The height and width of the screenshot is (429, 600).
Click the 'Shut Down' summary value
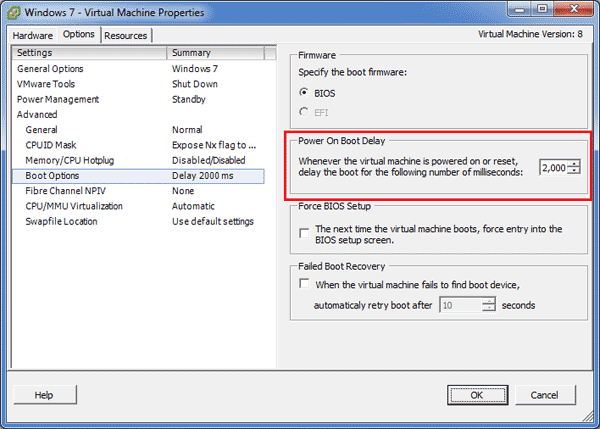click(x=195, y=84)
